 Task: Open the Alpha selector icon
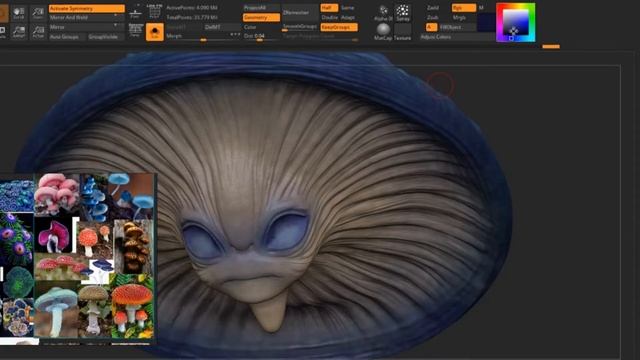pos(383,13)
